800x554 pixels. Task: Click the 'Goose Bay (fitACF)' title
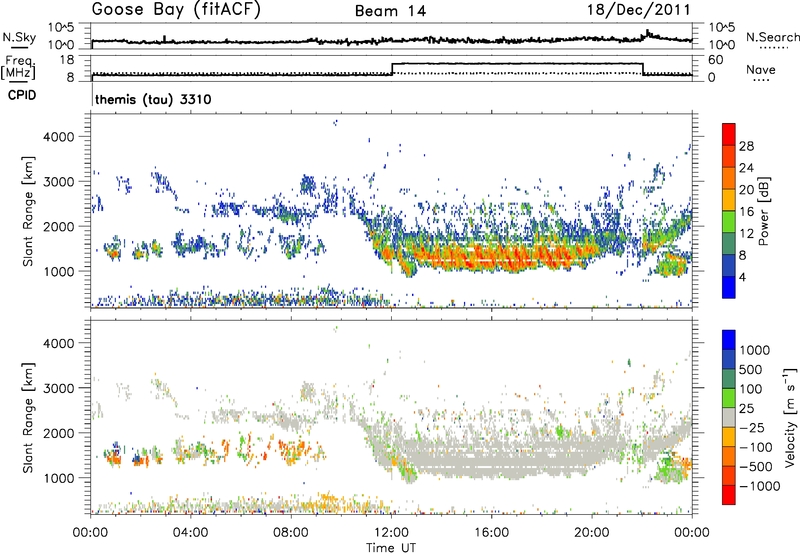[x=176, y=9]
